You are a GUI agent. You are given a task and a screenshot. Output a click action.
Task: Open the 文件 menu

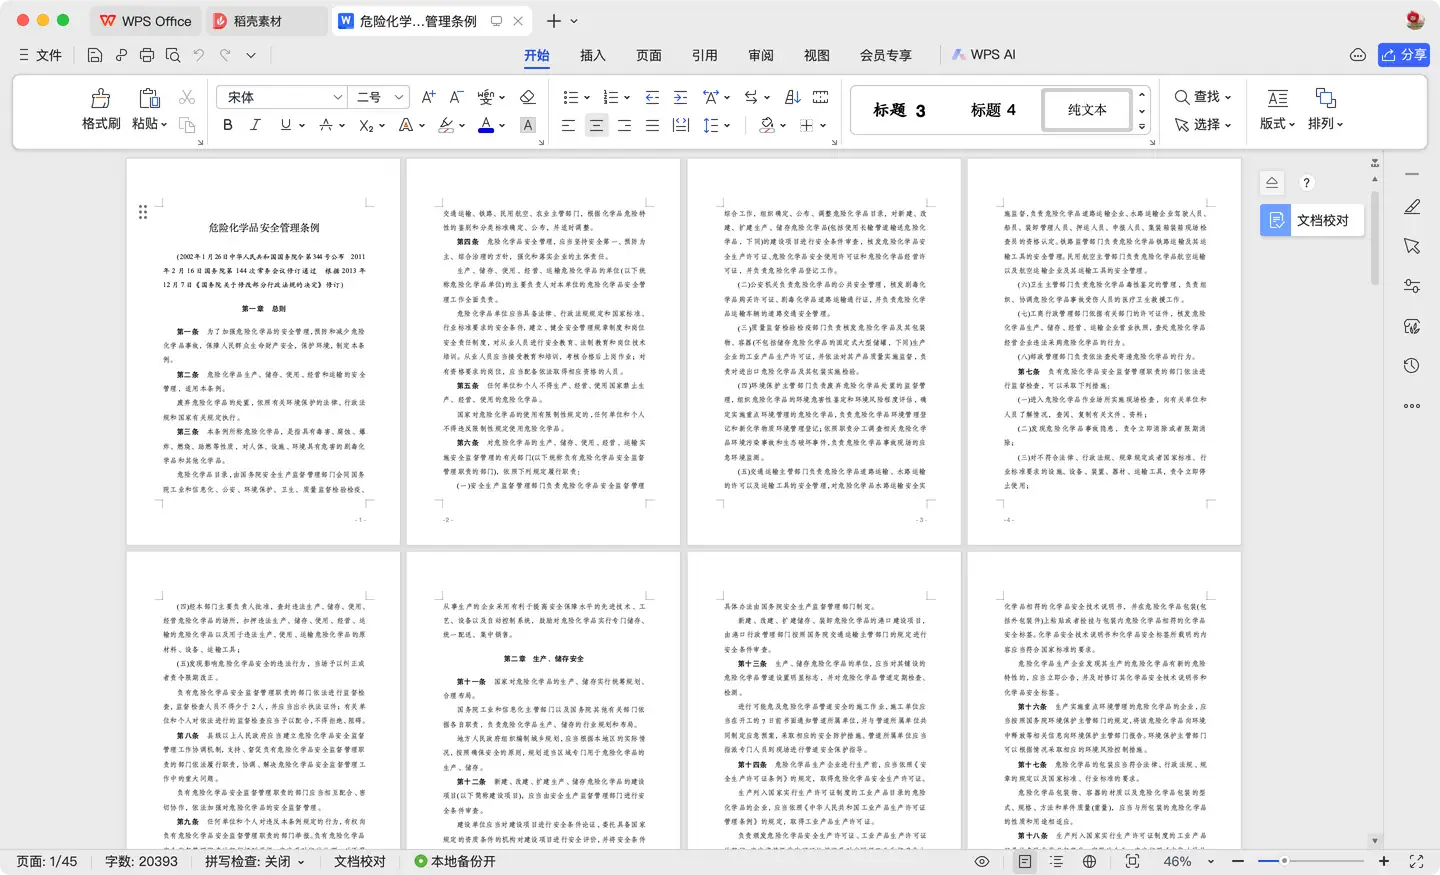tap(41, 55)
